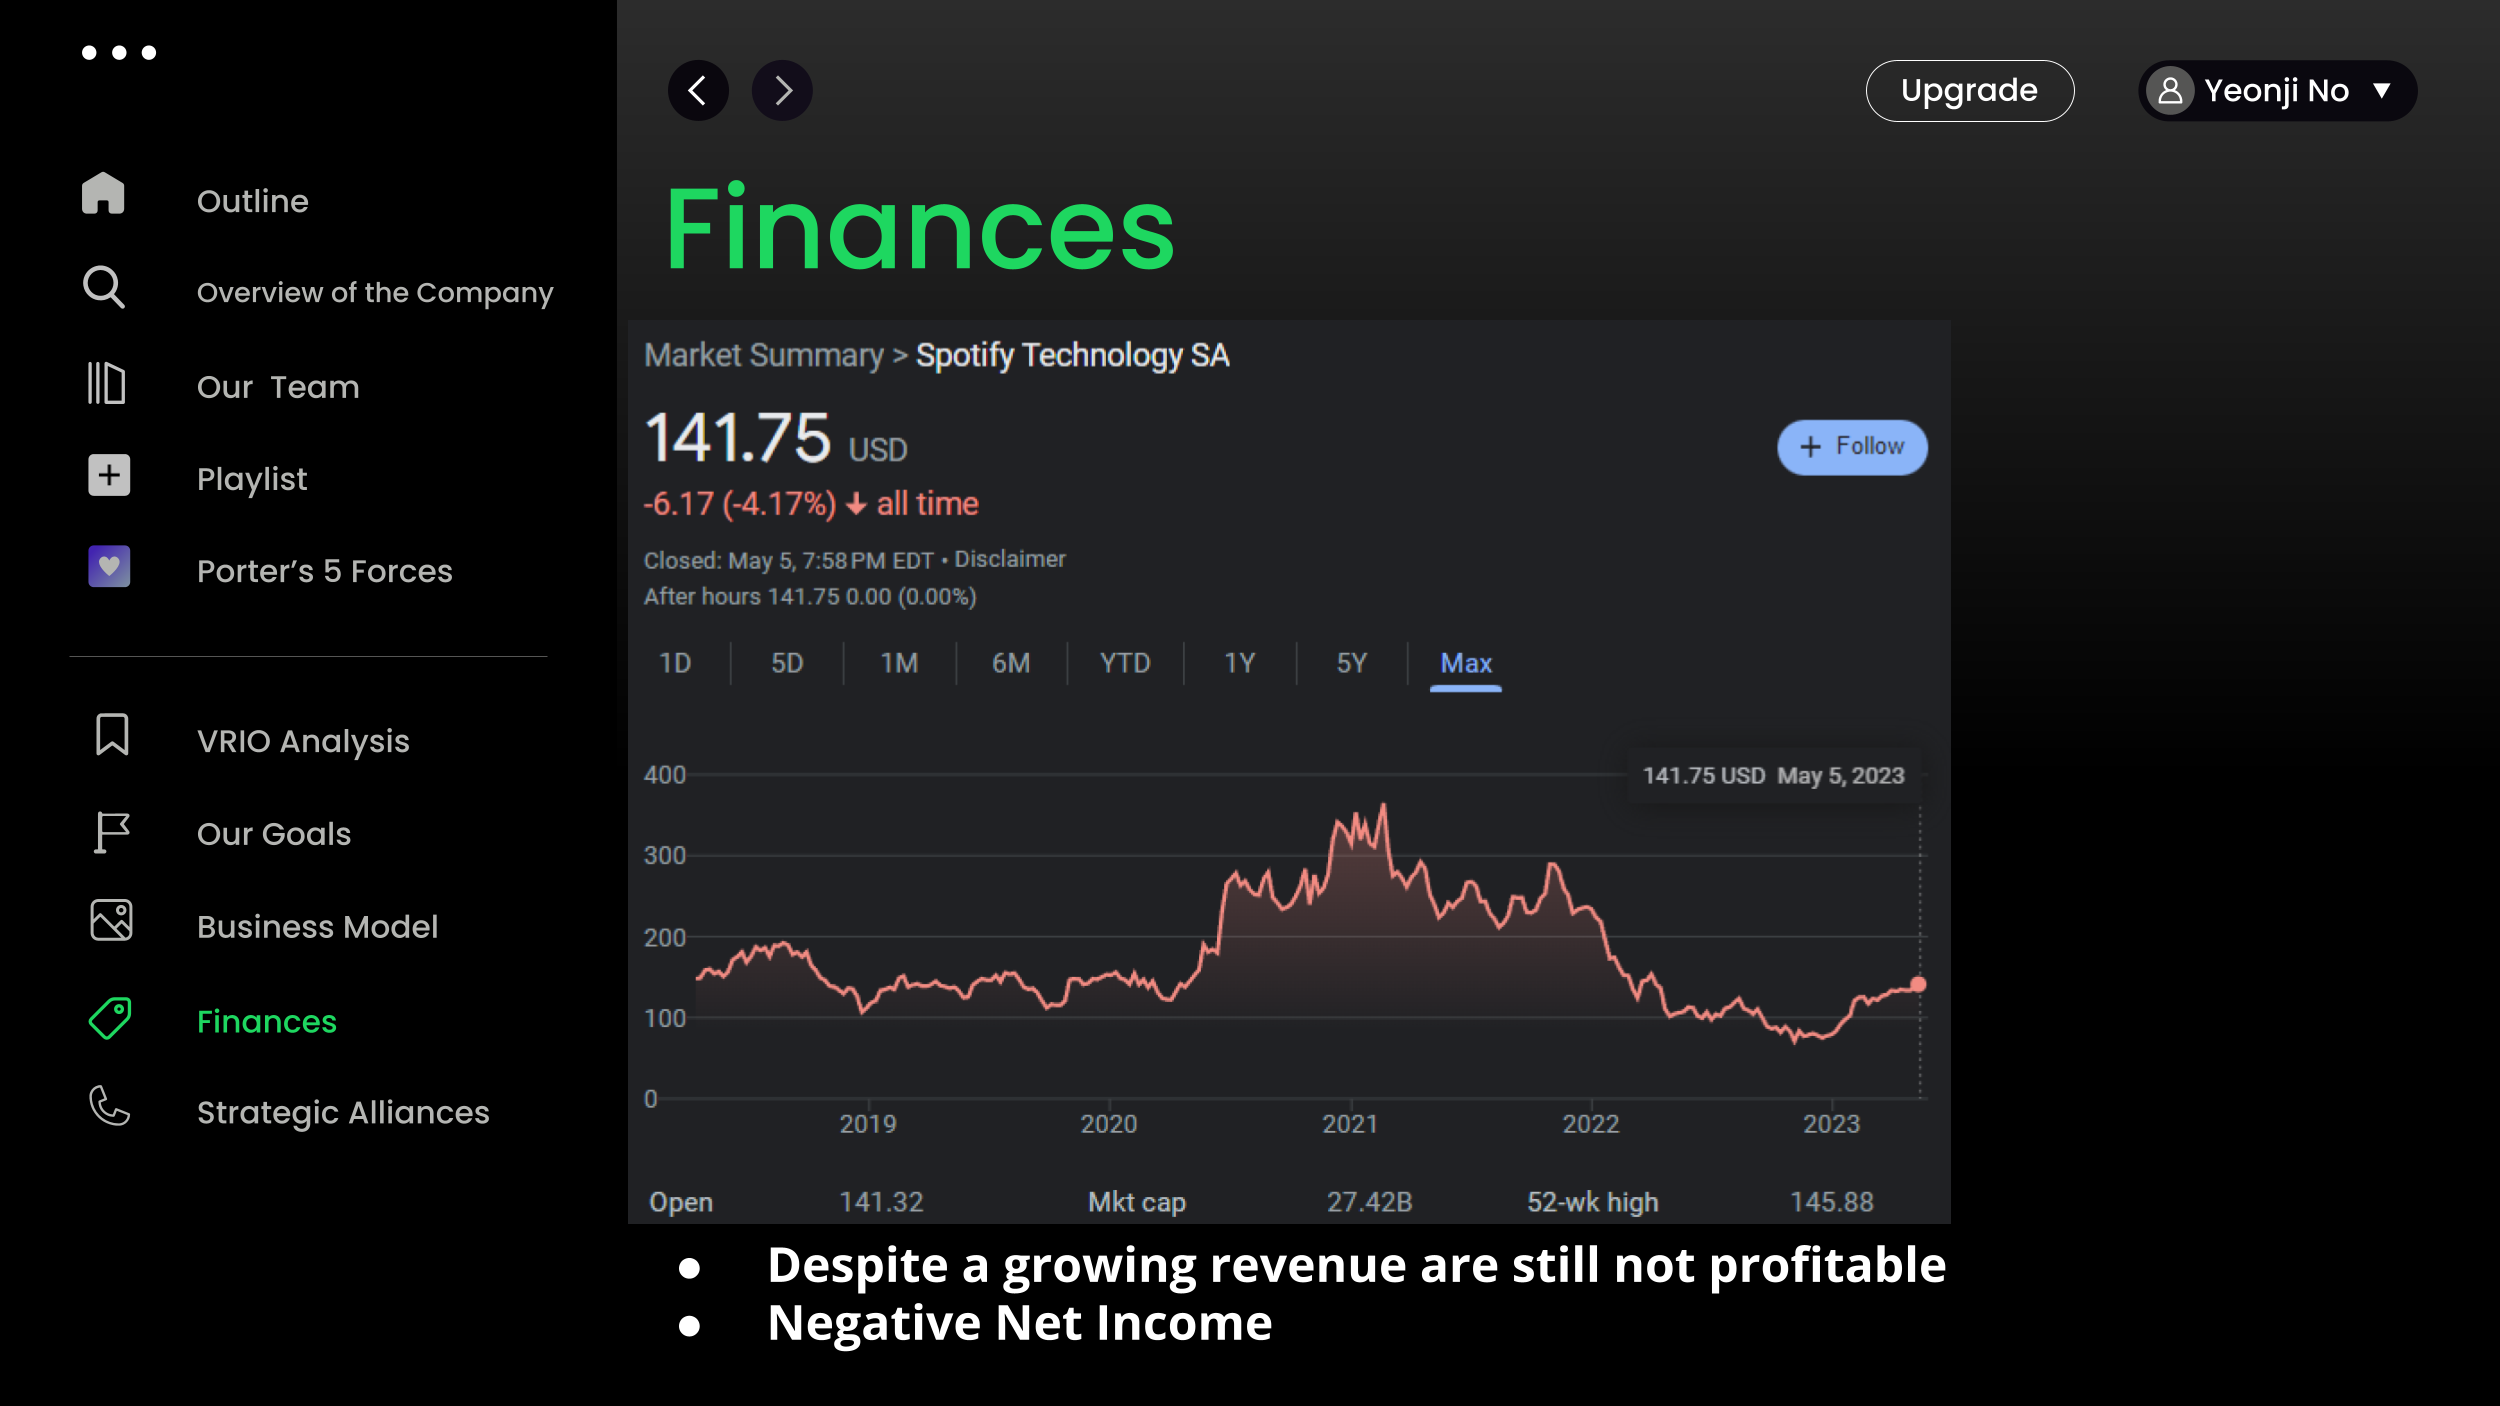Switch chart to 5D range
This screenshot has width=2500, height=1406.
coord(787,663)
